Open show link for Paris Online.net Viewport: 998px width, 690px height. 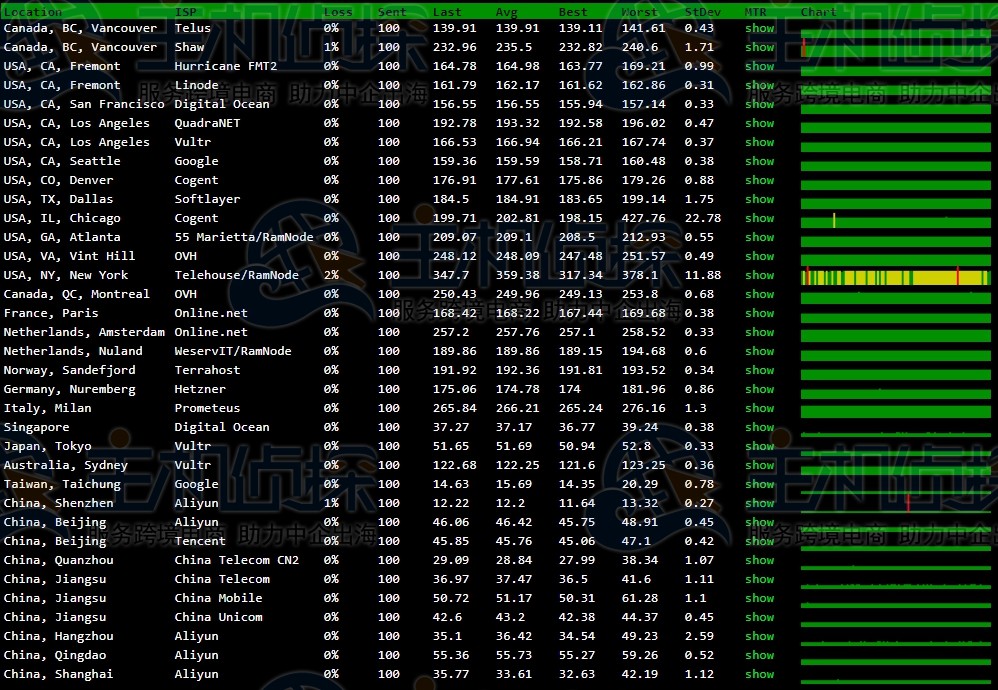click(x=759, y=313)
